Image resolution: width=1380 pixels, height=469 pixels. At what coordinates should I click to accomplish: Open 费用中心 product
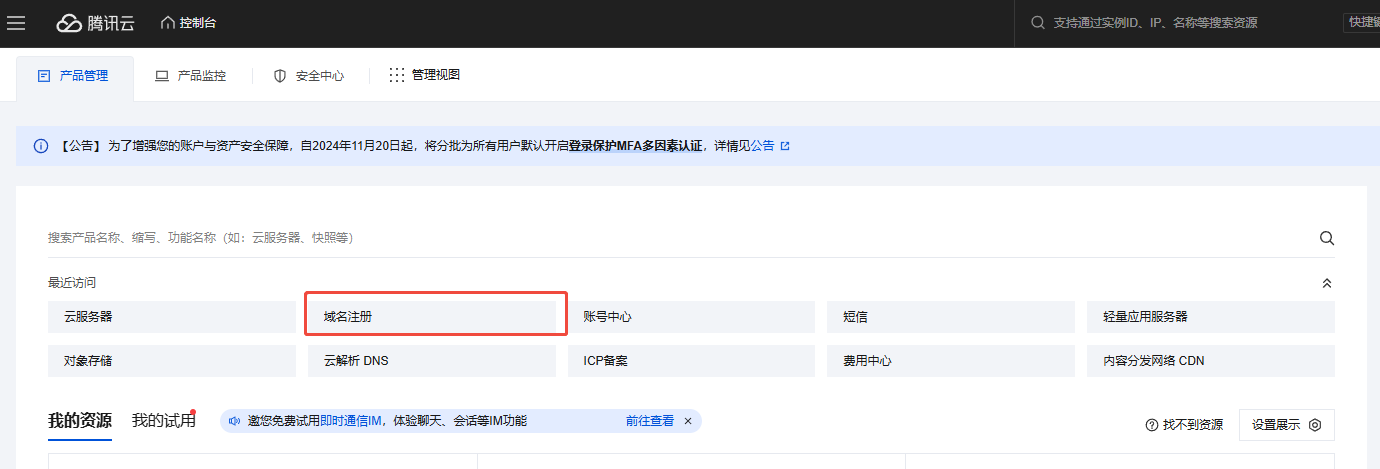pyautogui.click(x=951, y=361)
